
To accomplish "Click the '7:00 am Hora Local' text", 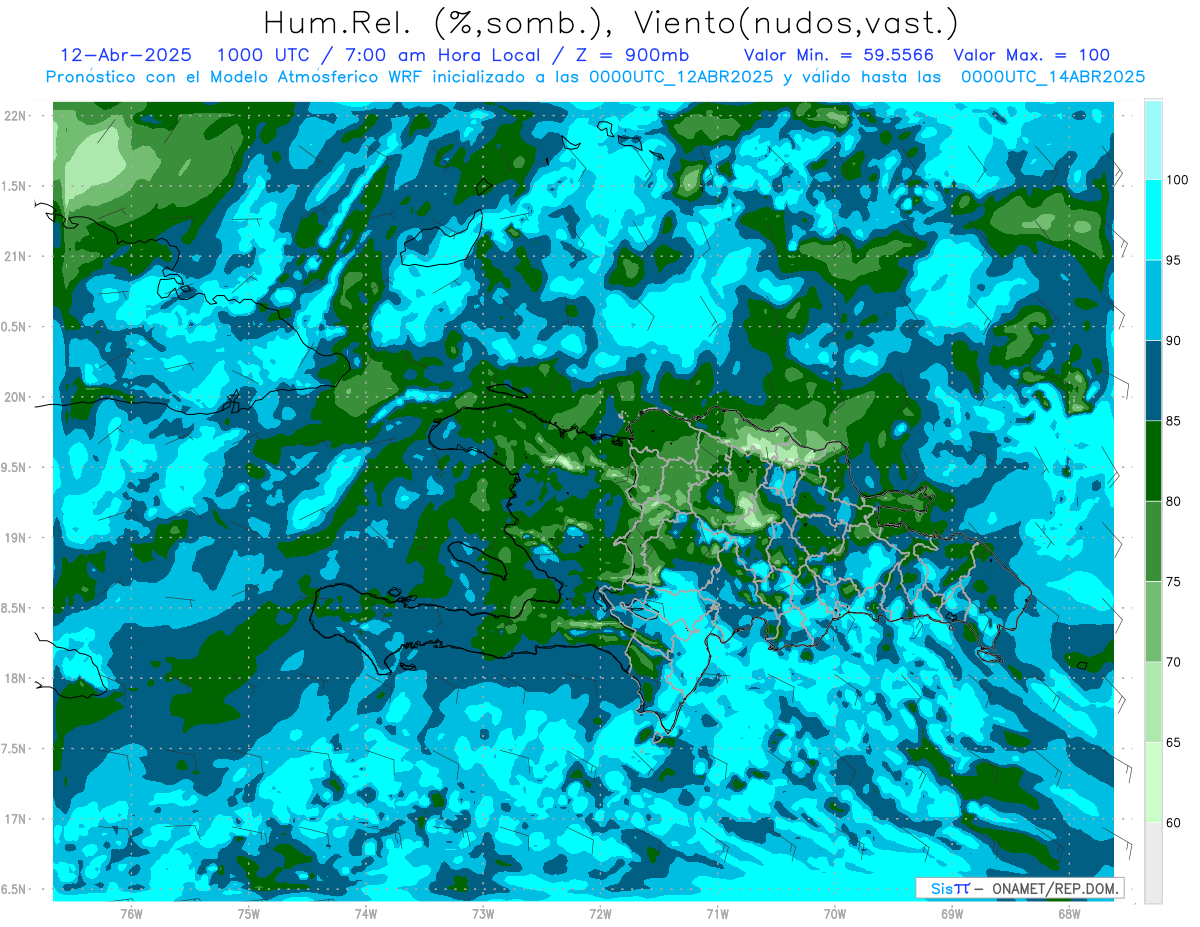I will [442, 55].
